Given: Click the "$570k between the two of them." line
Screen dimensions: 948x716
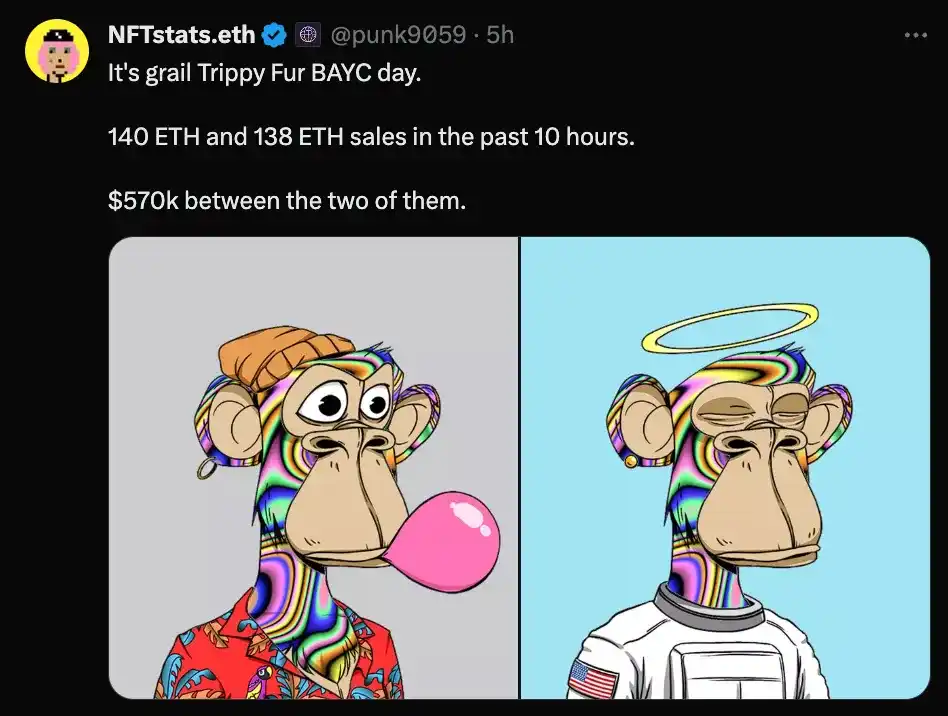Looking at the screenshot, I should [286, 200].
